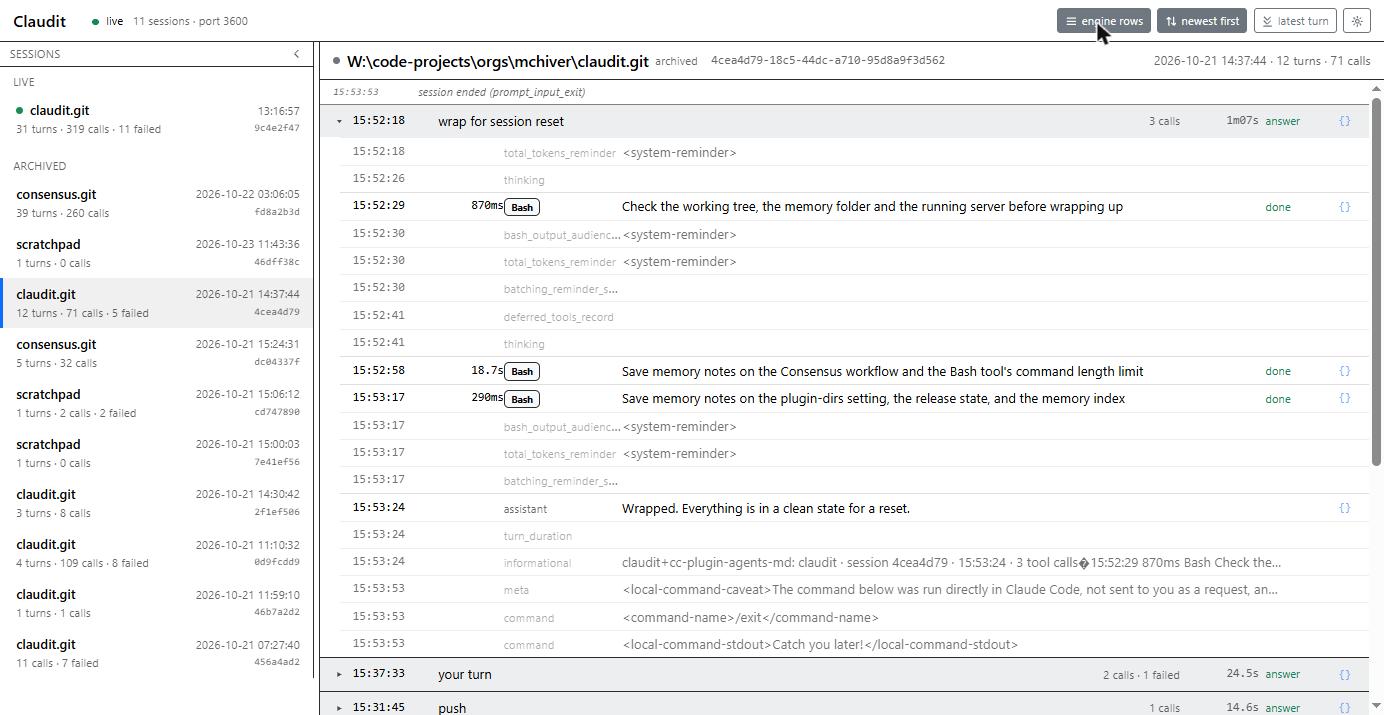Click the Claudit app title
Viewport: 1384px width, 715px height.
coord(40,21)
